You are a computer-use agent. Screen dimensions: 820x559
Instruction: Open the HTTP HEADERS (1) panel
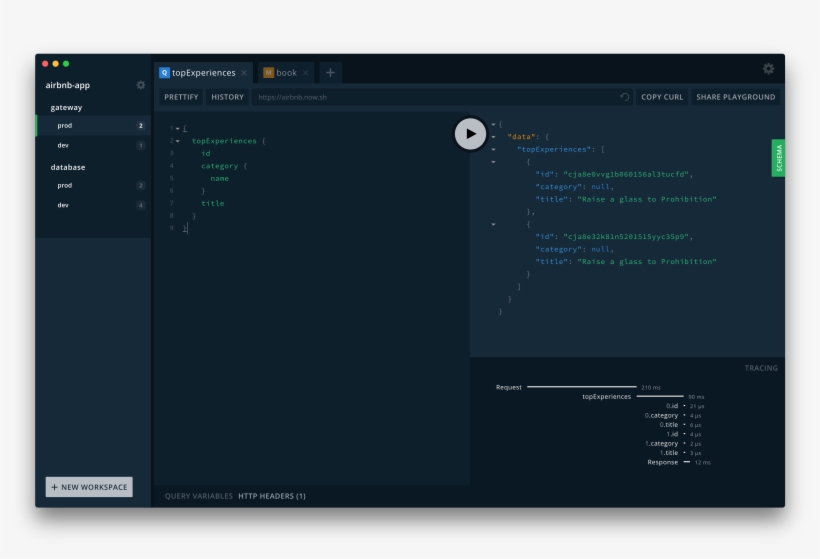pyautogui.click(x=272, y=496)
